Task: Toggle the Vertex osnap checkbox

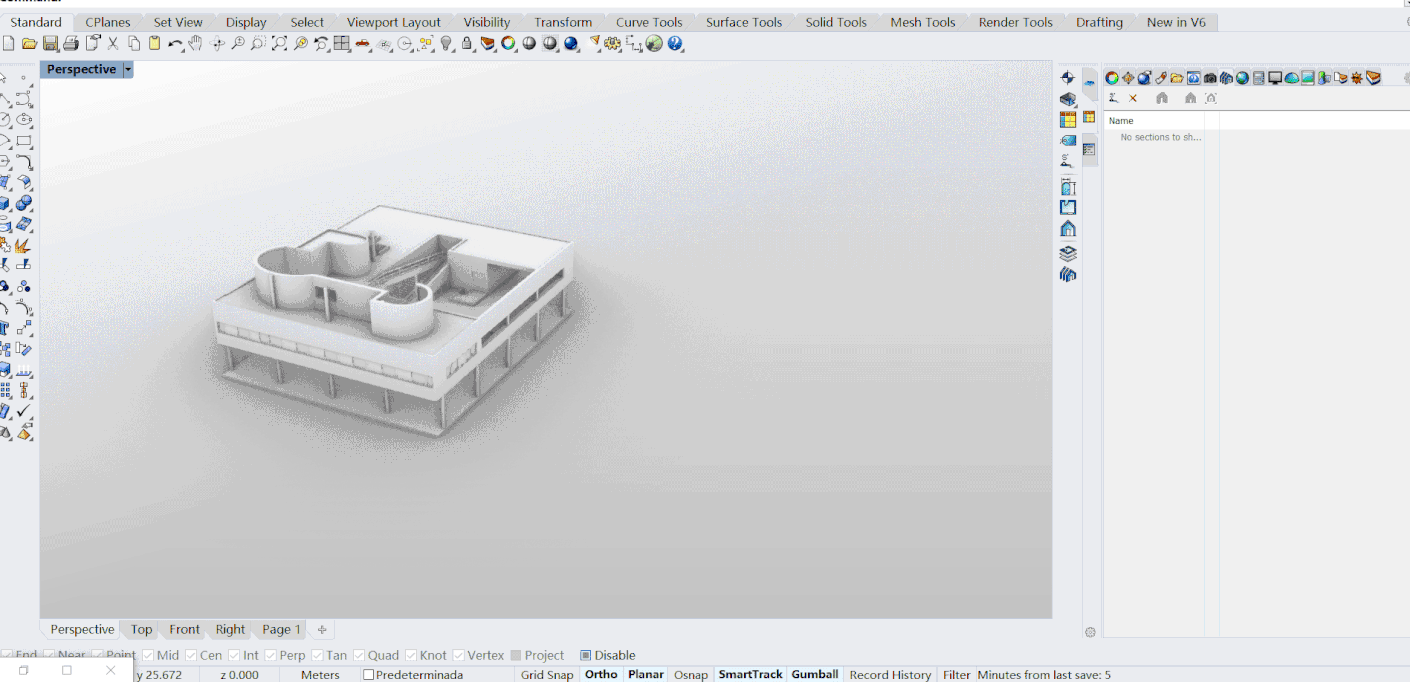Action: pos(458,655)
